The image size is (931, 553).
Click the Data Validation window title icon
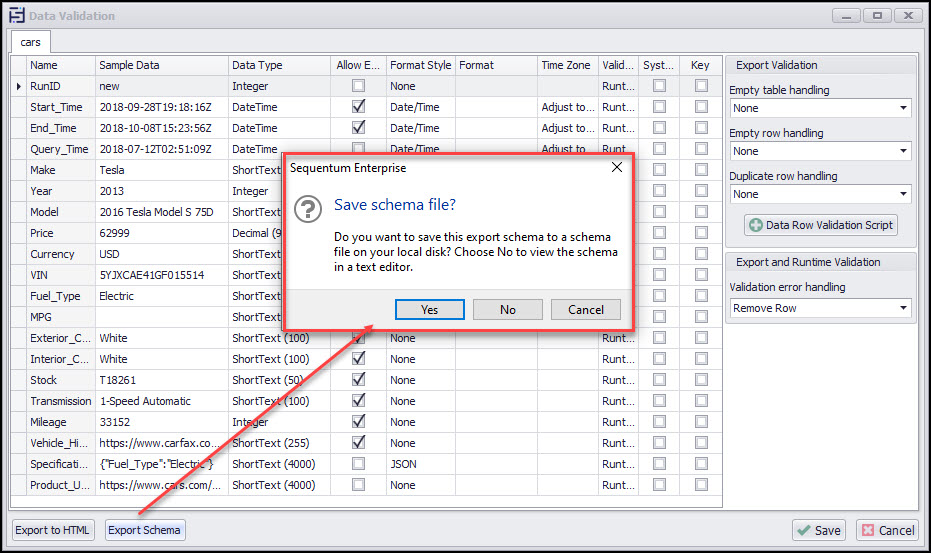click(15, 15)
